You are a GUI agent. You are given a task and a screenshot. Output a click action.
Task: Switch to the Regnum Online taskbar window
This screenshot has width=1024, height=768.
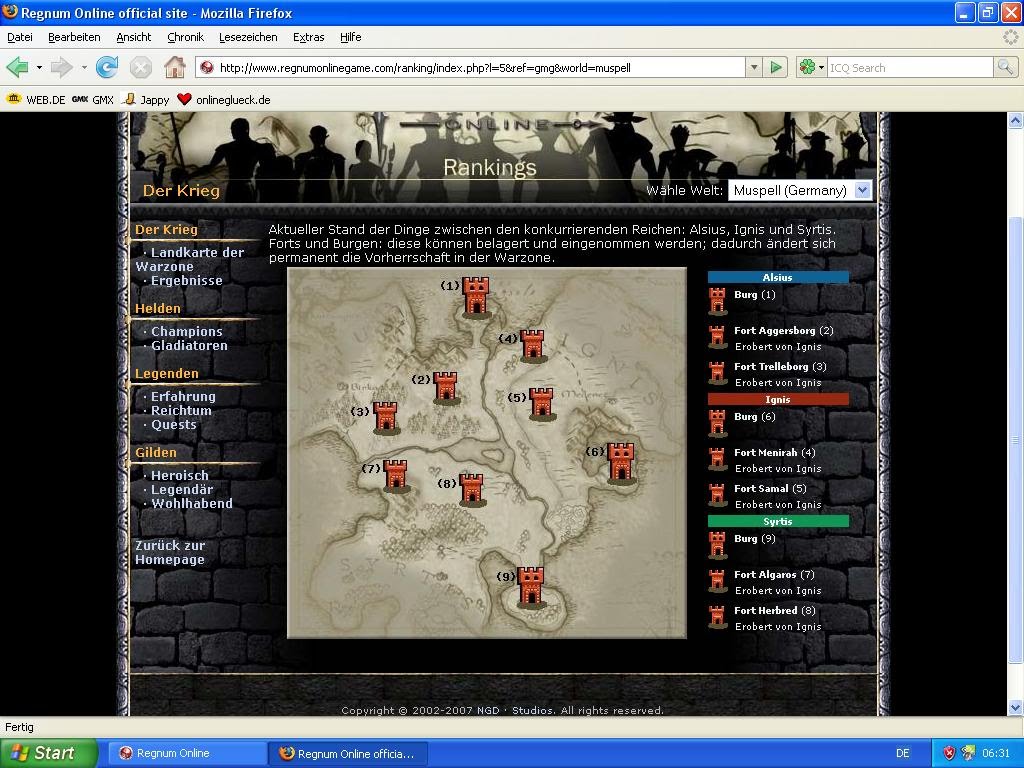(186, 754)
